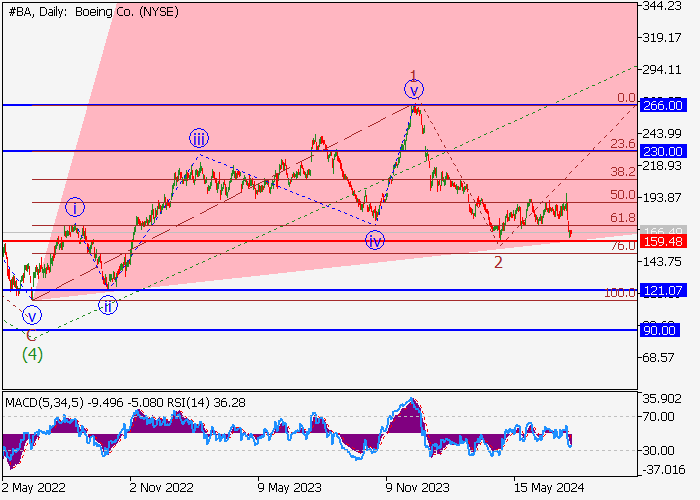Click the 193.87 price axis value

[662, 197]
